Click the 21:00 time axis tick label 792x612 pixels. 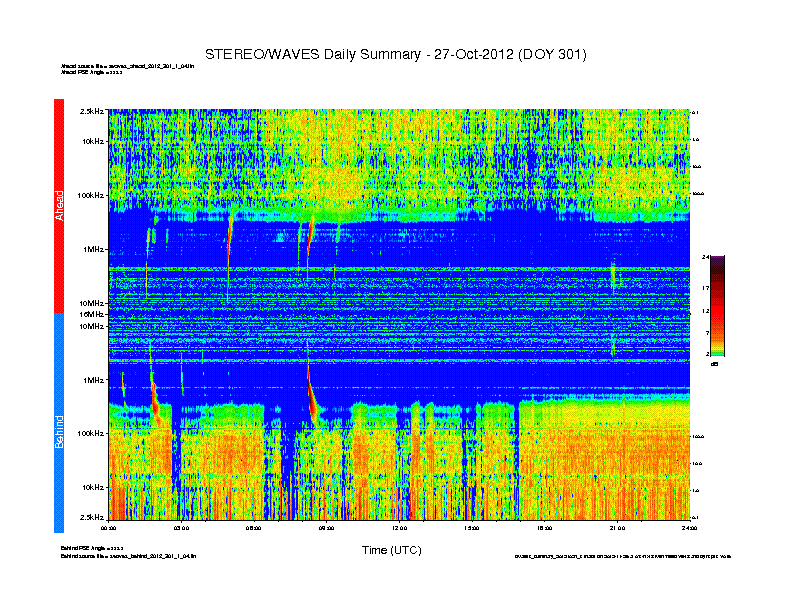point(616,528)
